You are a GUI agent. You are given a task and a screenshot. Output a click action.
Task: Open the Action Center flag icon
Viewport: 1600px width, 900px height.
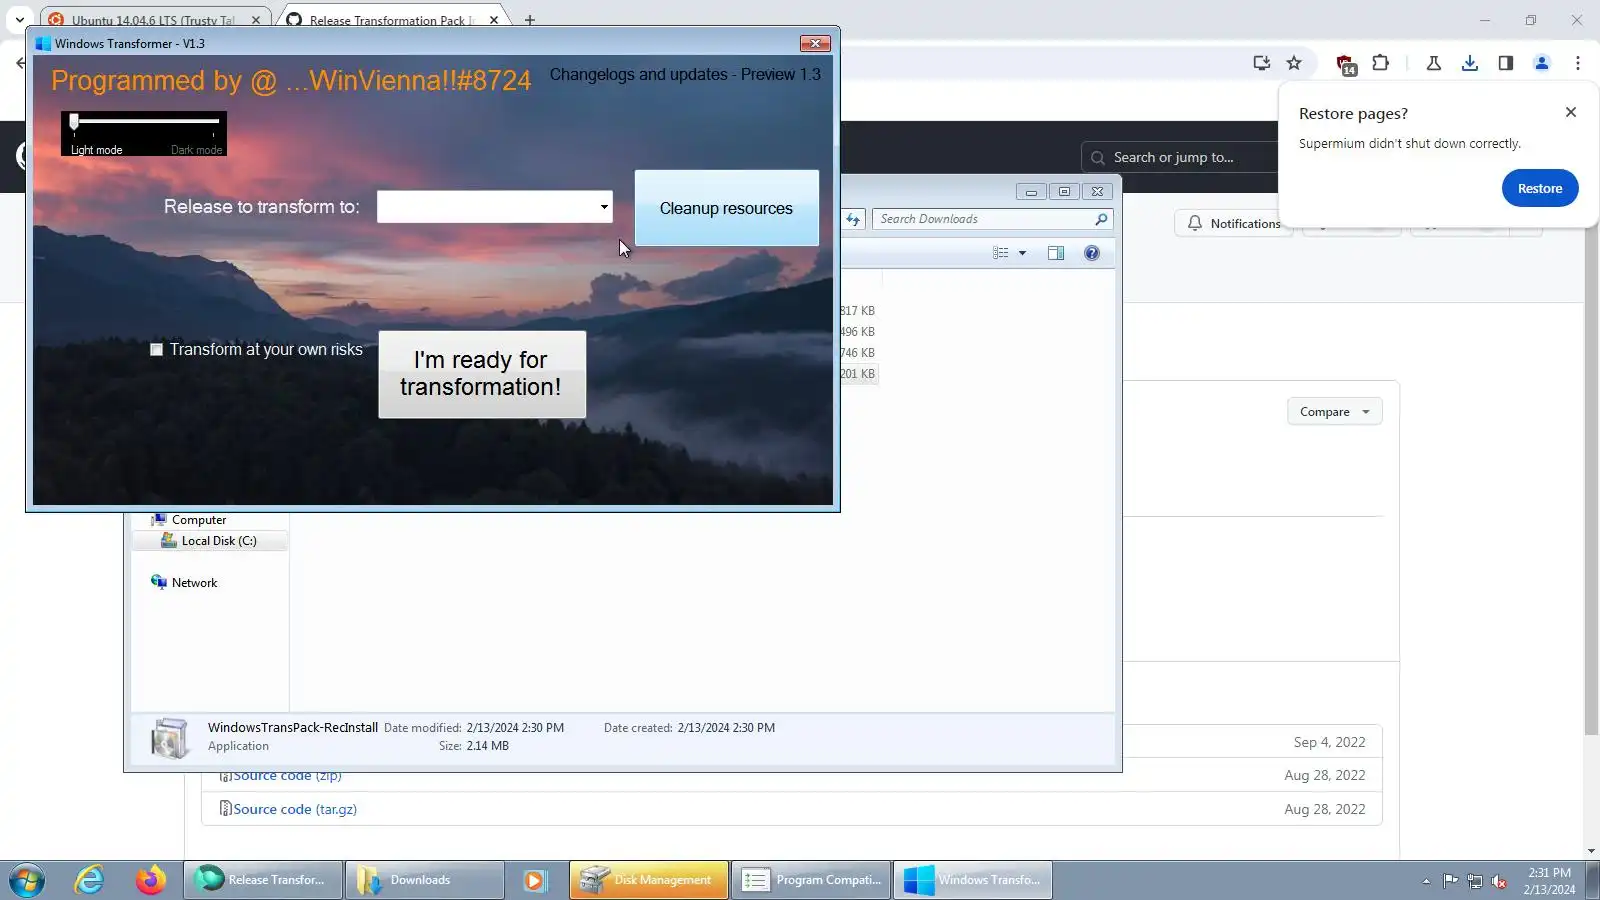pyautogui.click(x=1450, y=881)
